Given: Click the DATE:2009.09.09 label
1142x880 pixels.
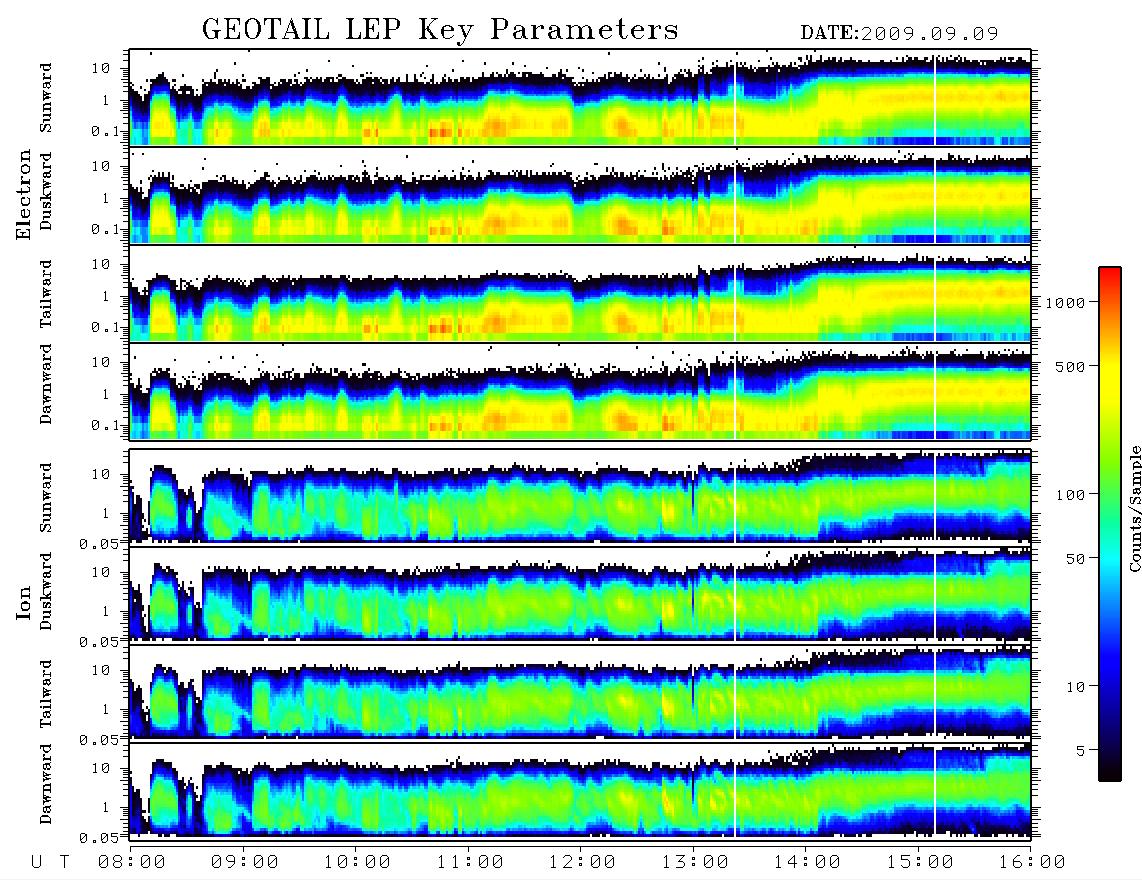Looking at the screenshot, I should pyautogui.click(x=899, y=34).
